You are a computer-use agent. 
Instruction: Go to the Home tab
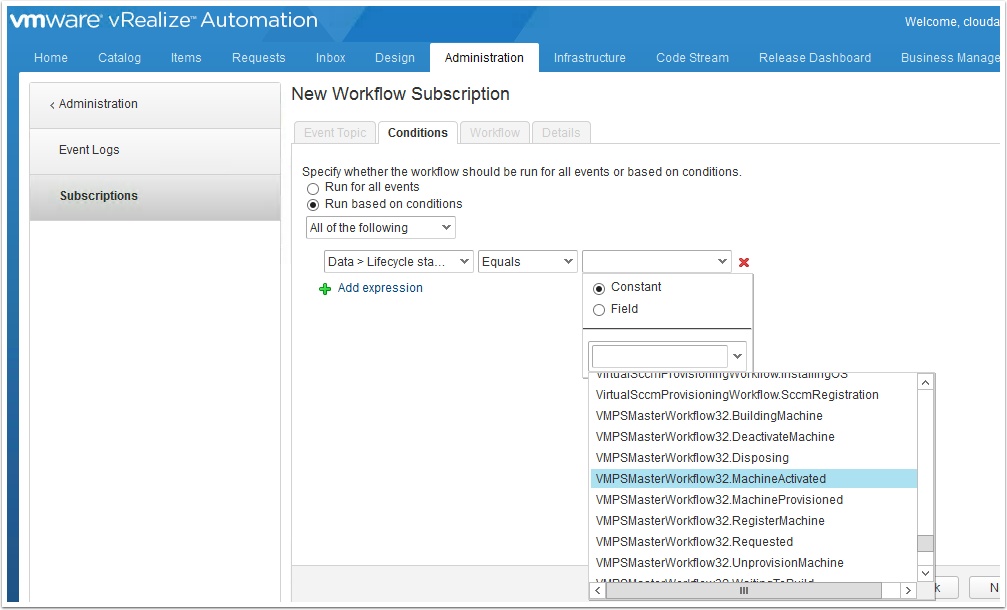(x=51, y=58)
